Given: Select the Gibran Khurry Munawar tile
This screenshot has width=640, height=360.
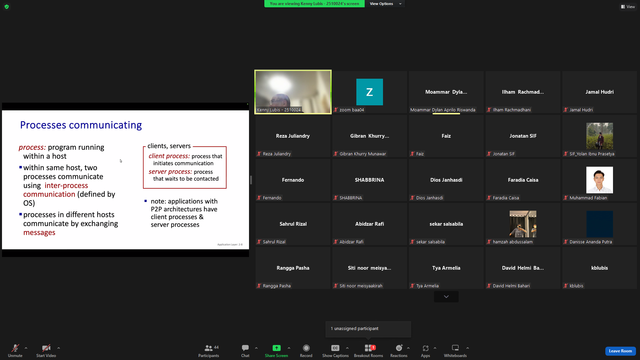Looking at the screenshot, I should [x=369, y=136].
